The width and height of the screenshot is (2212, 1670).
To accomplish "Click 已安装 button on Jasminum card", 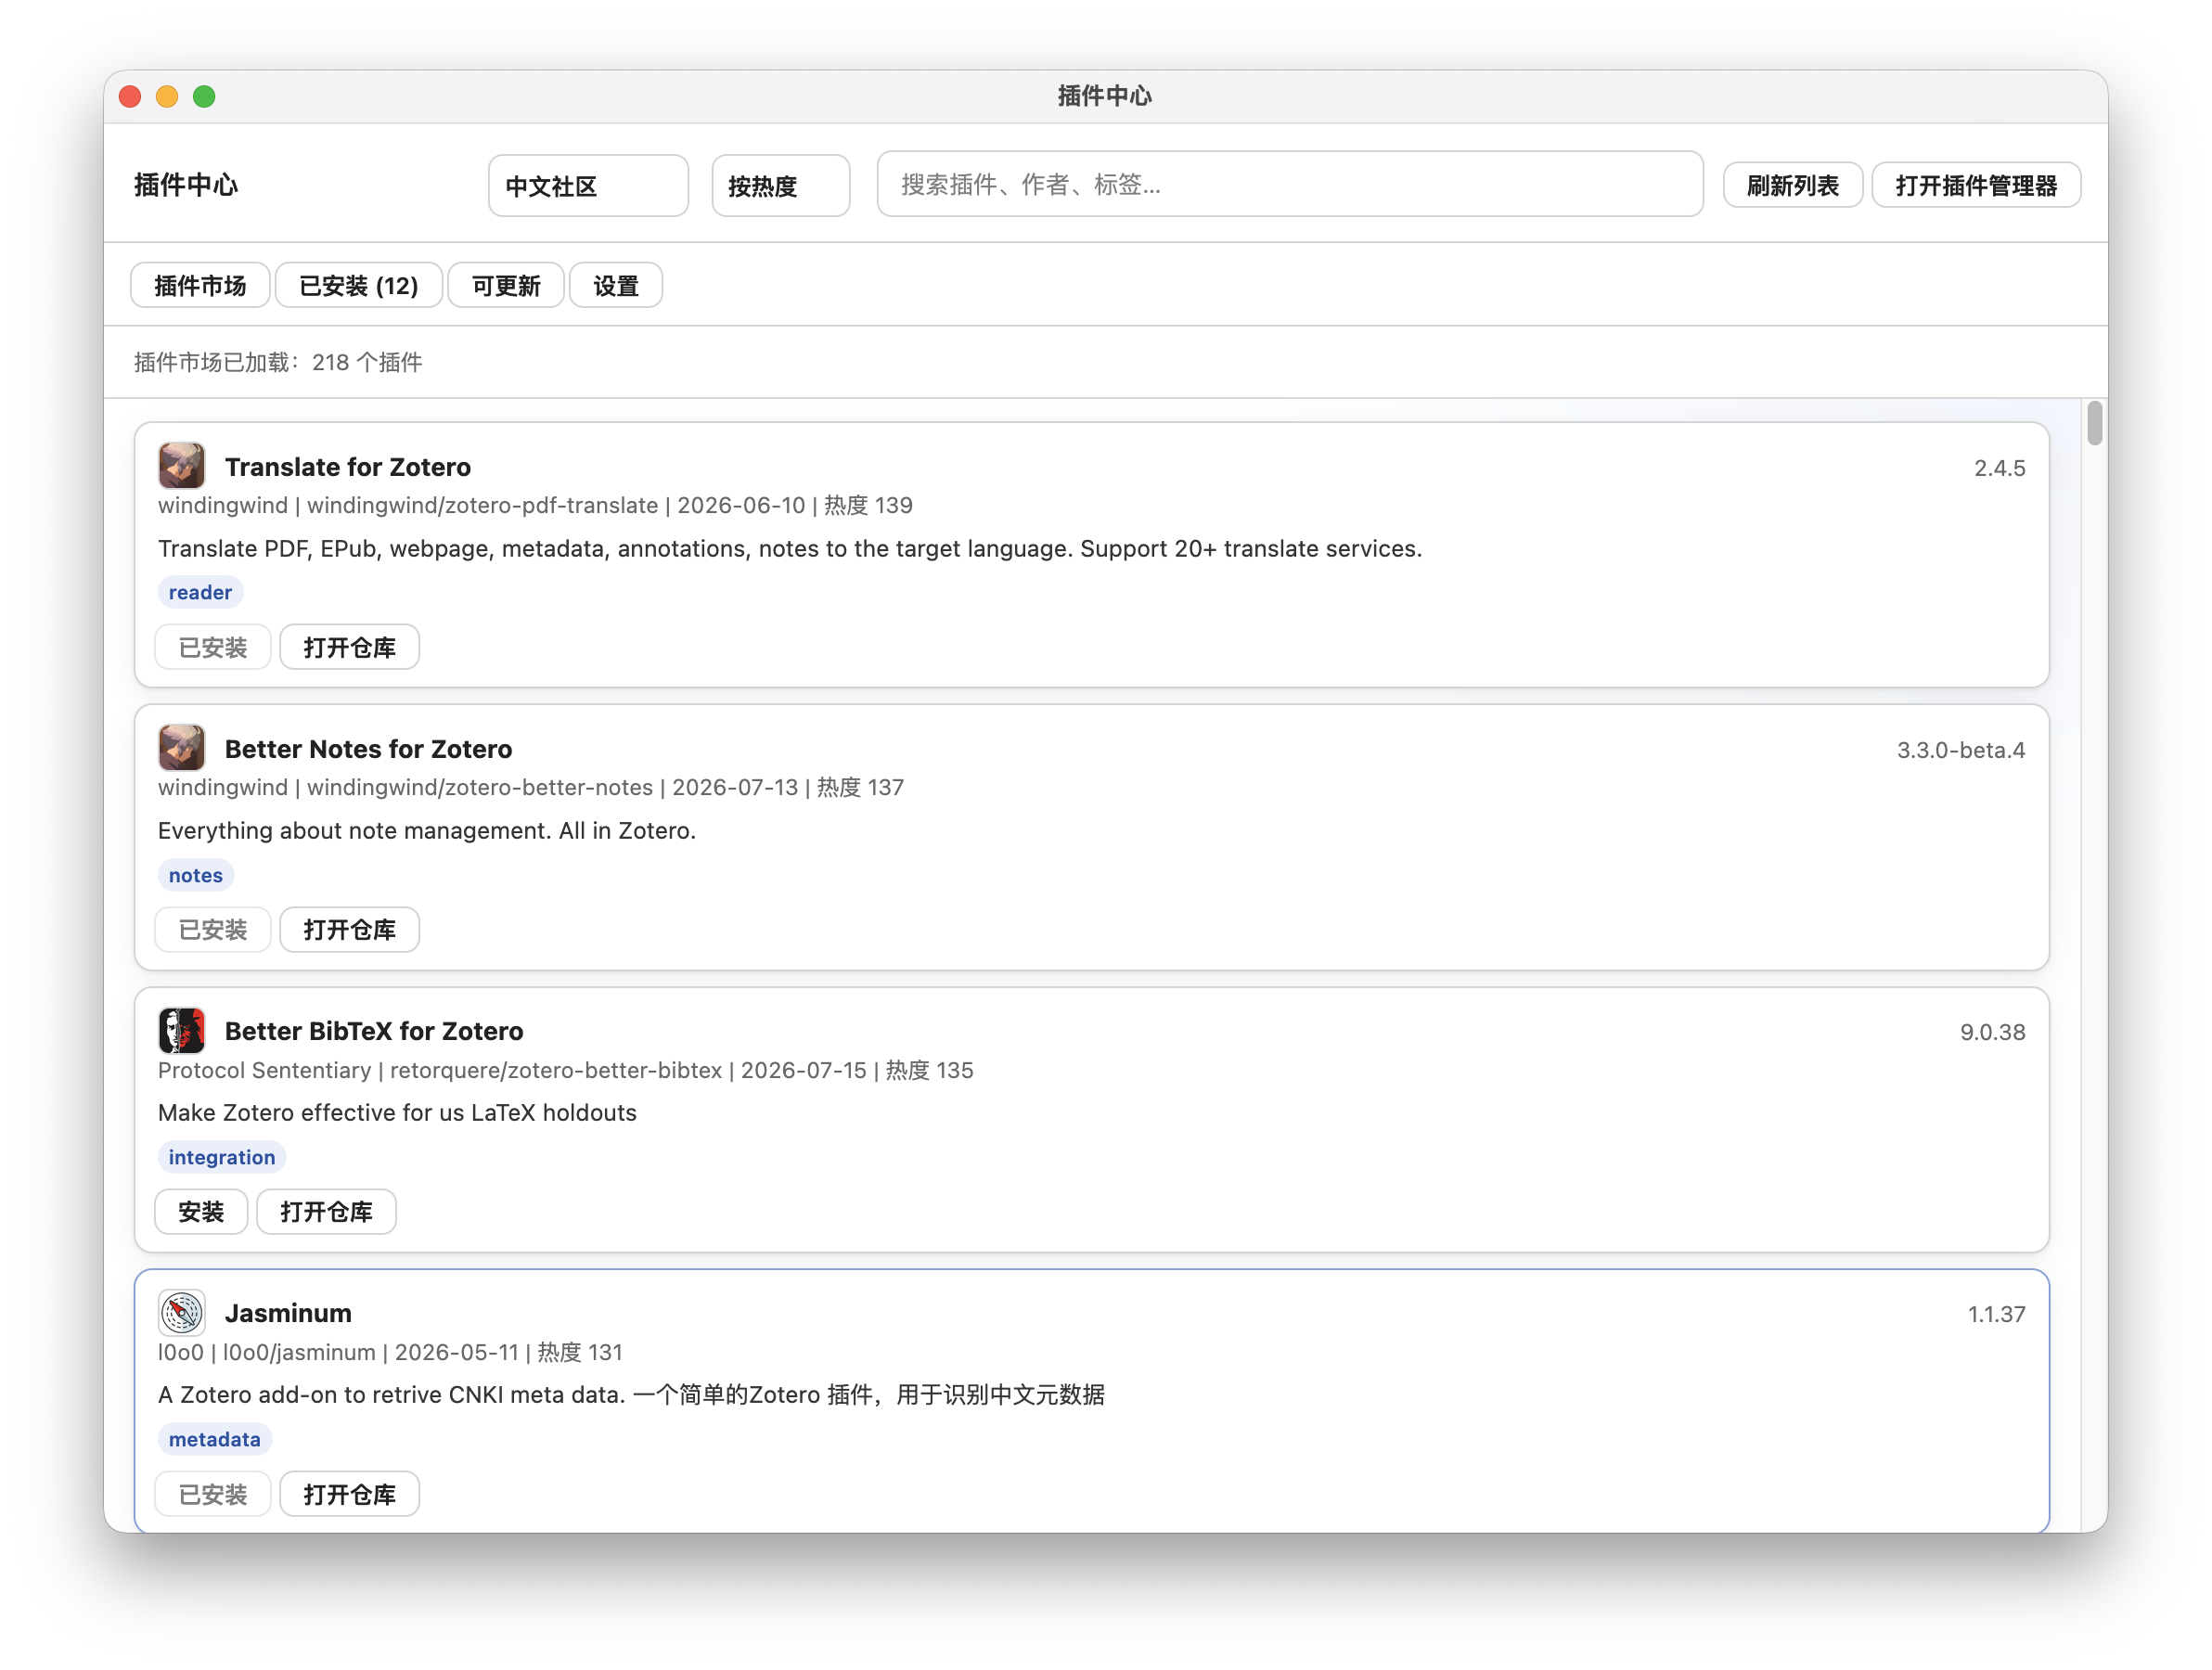I will (213, 1494).
